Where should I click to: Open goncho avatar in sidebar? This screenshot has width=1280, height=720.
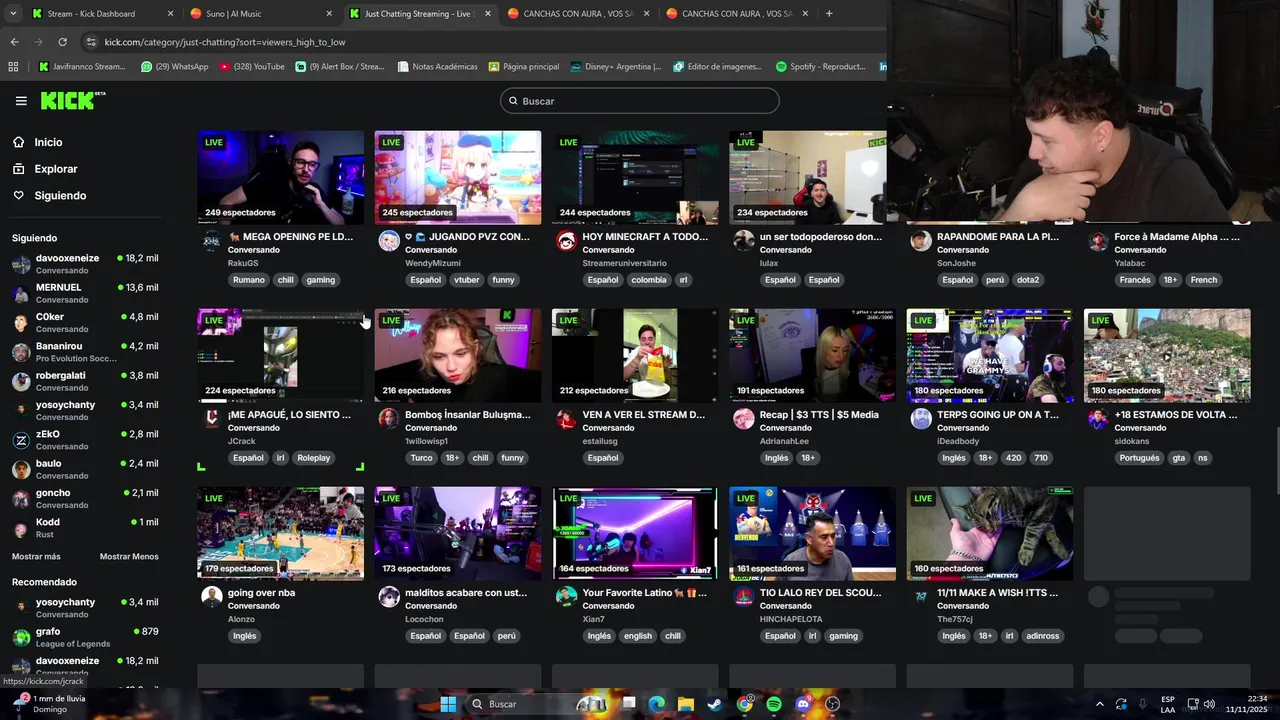pyautogui.click(x=21, y=498)
